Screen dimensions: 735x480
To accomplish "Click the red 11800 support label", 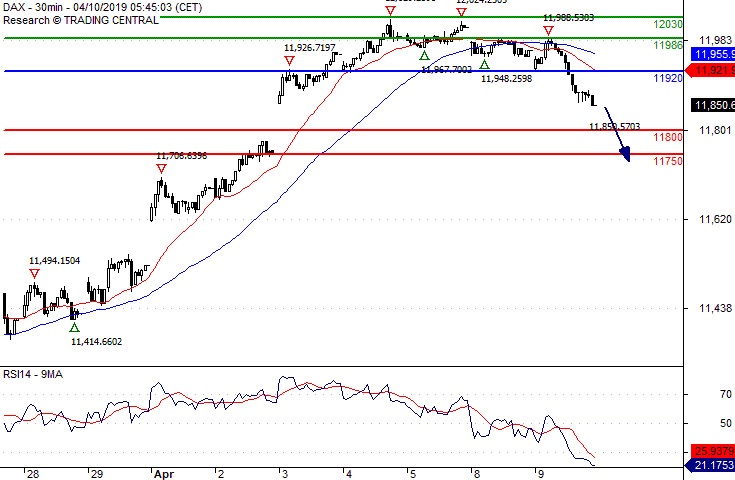I will (x=668, y=137).
